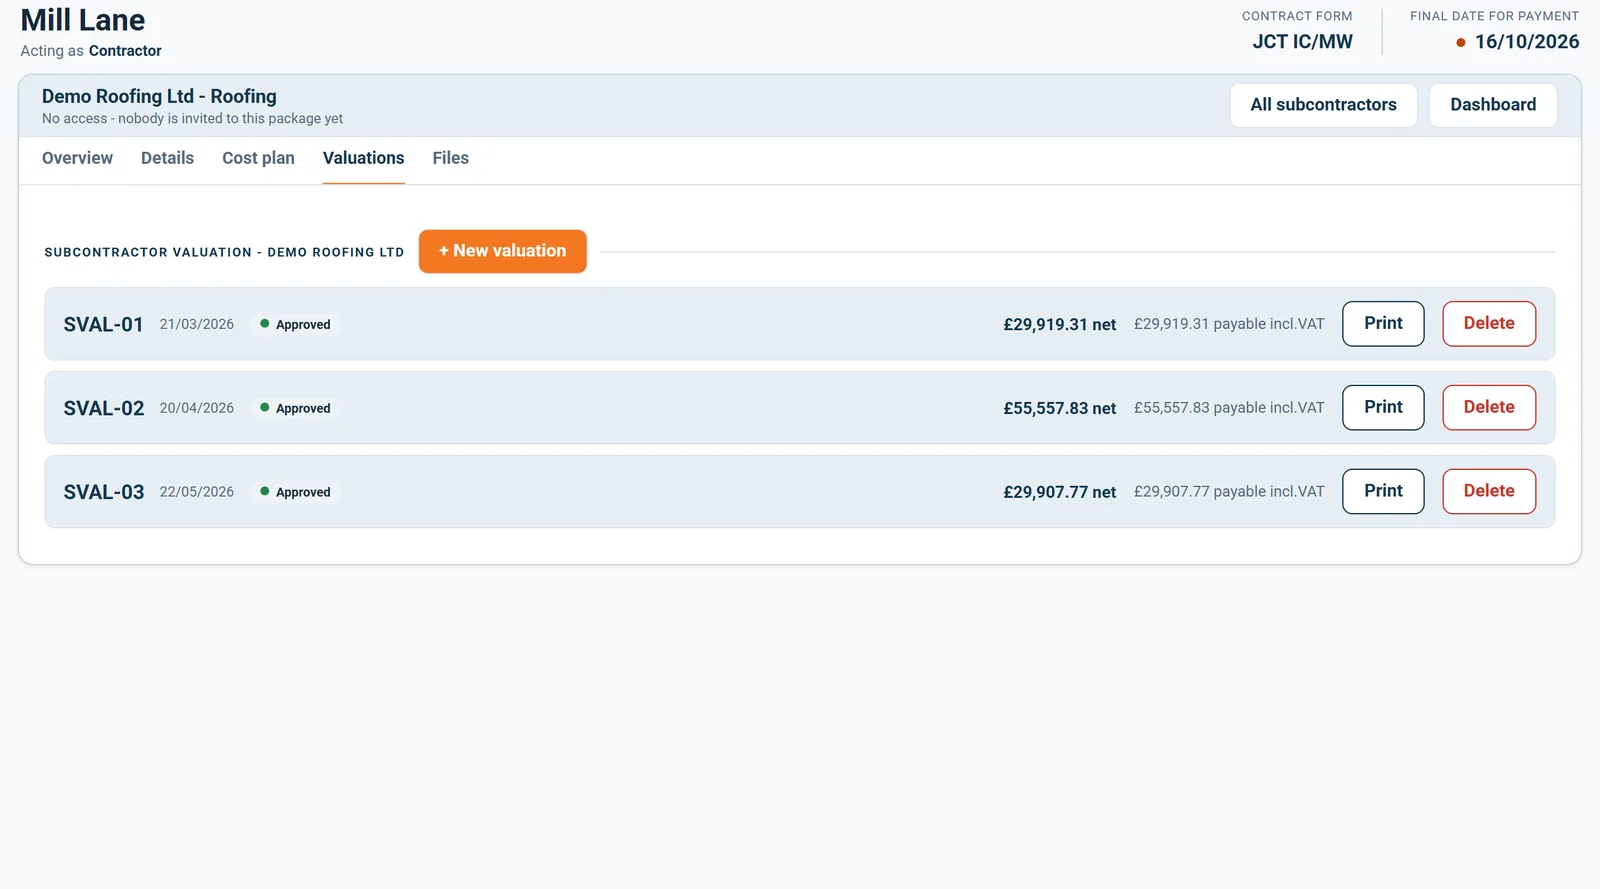Click the Mill Lane project title

83,20
